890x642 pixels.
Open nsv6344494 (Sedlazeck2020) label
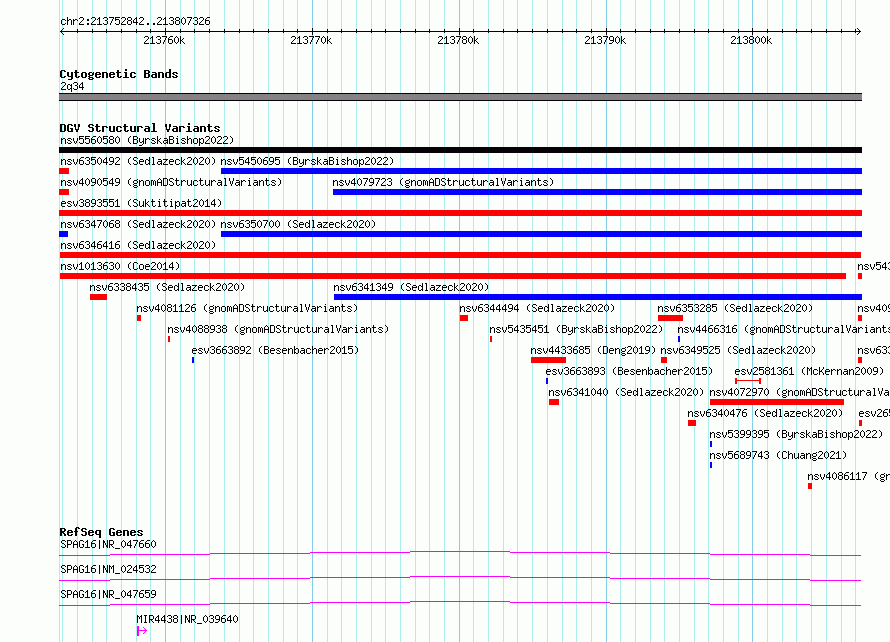click(x=537, y=308)
